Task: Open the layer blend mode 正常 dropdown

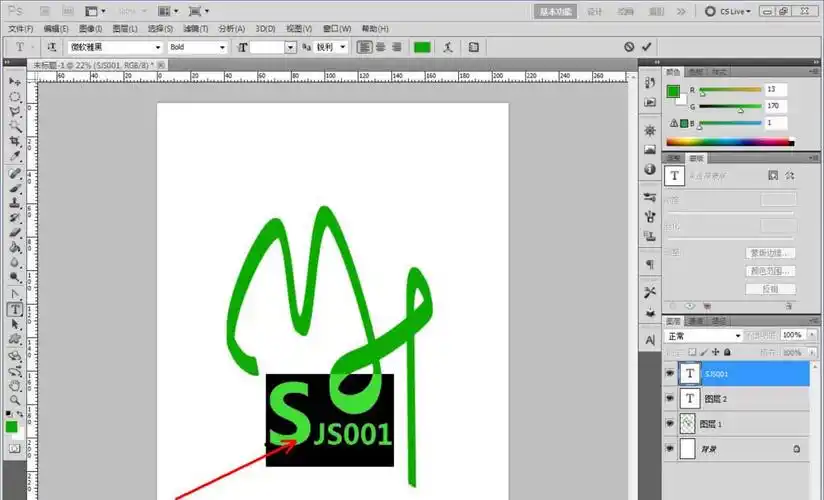Action: click(x=704, y=336)
